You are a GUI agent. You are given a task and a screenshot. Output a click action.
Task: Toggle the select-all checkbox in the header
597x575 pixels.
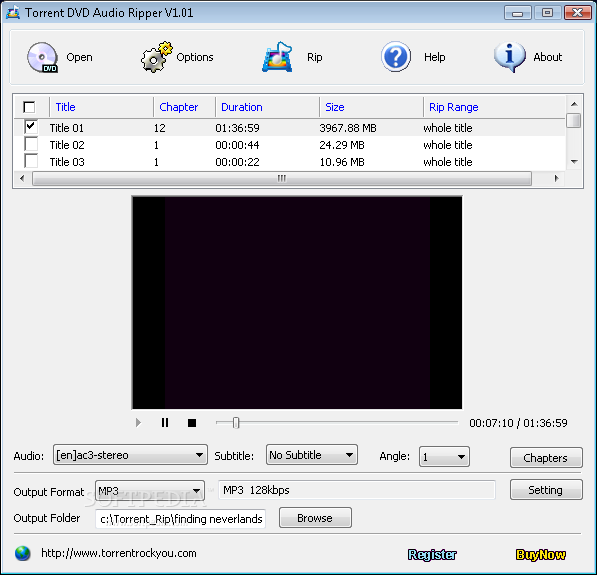click(x=29, y=107)
